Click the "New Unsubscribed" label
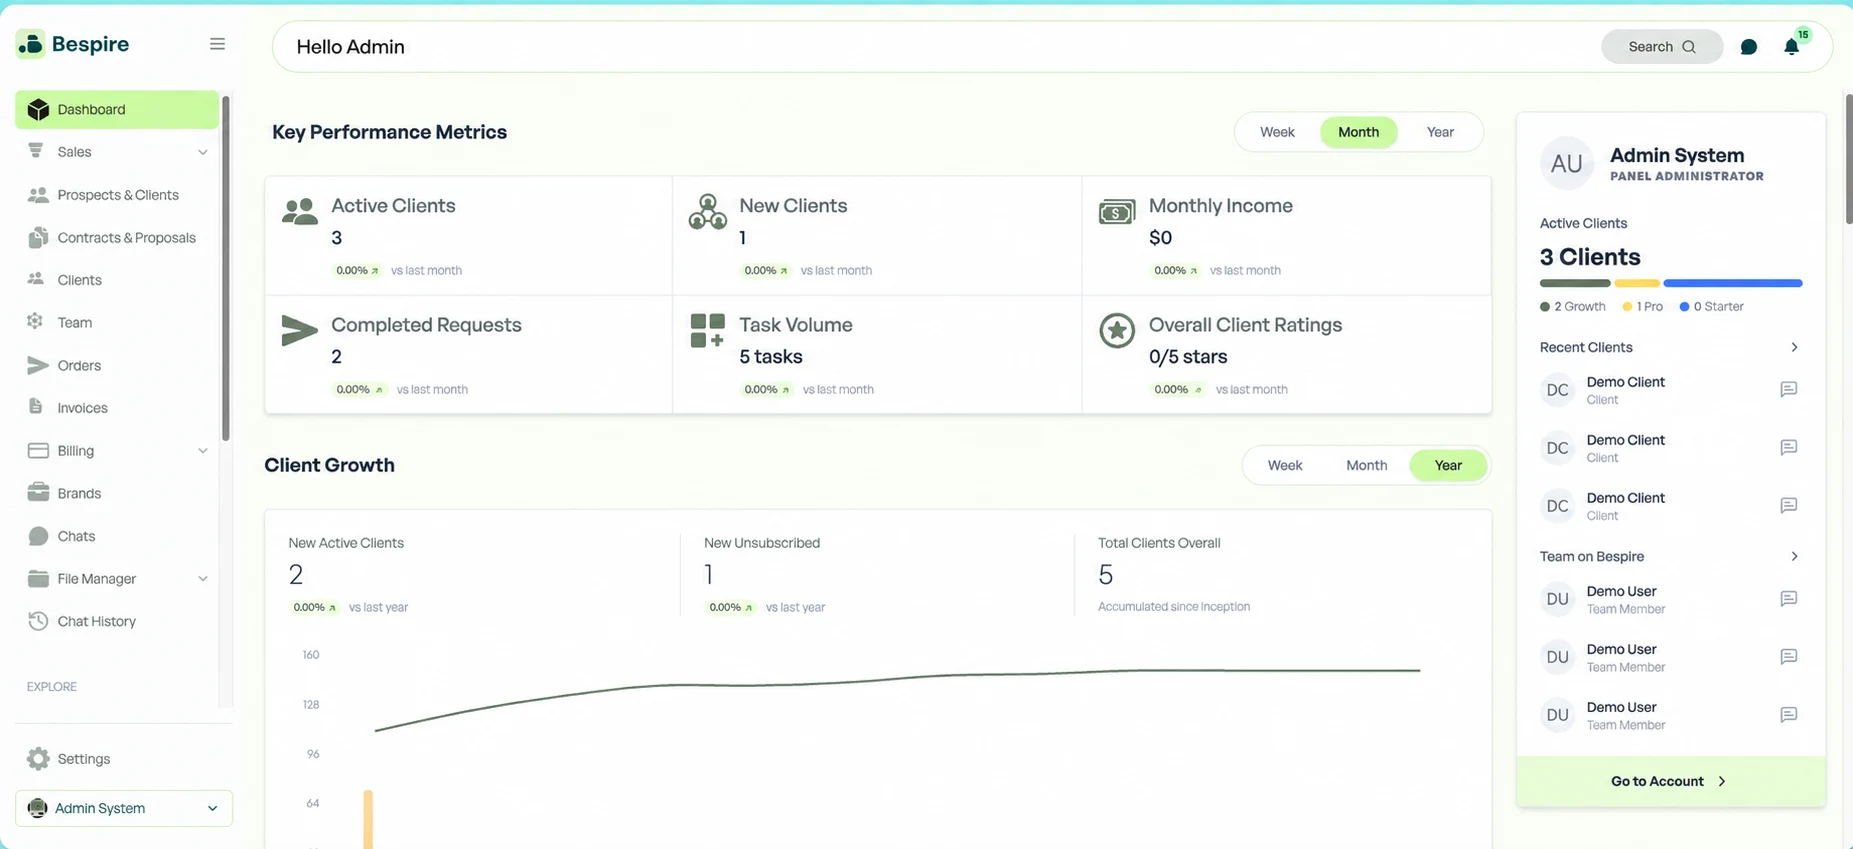Image resolution: width=1853 pixels, height=849 pixels. [762, 543]
